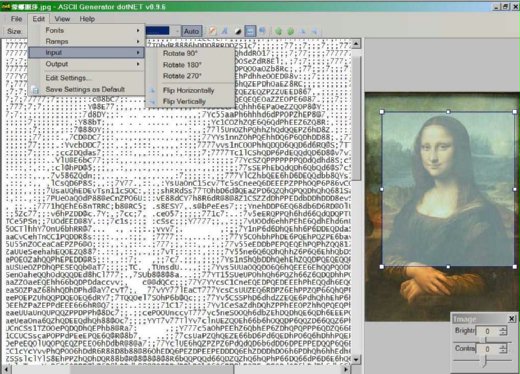Click the Brightness value input field
This screenshot has height=374, width=520.
click(x=488, y=331)
